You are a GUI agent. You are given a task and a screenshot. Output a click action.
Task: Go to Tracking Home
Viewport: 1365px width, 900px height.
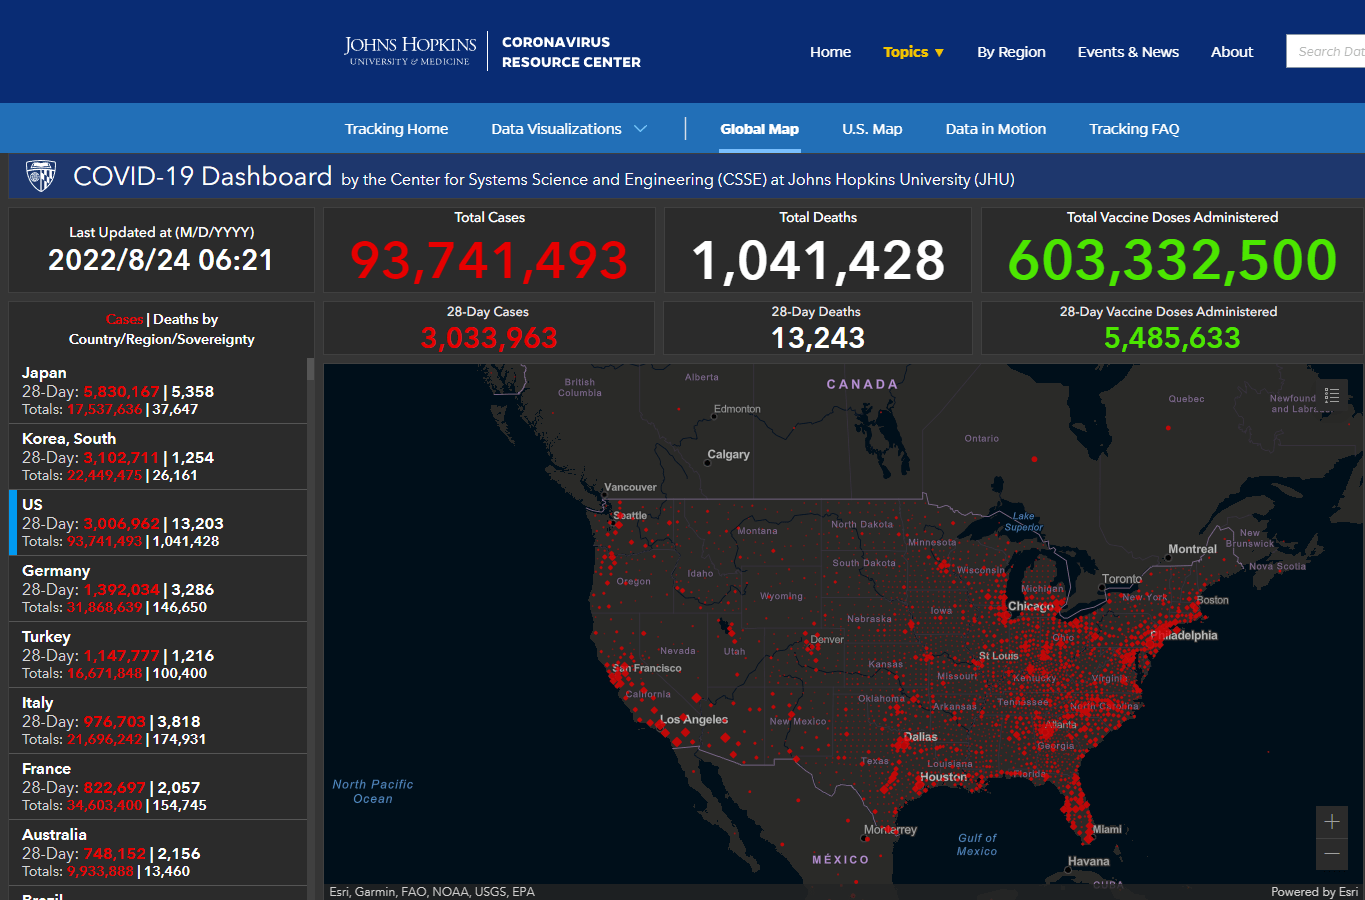[396, 129]
